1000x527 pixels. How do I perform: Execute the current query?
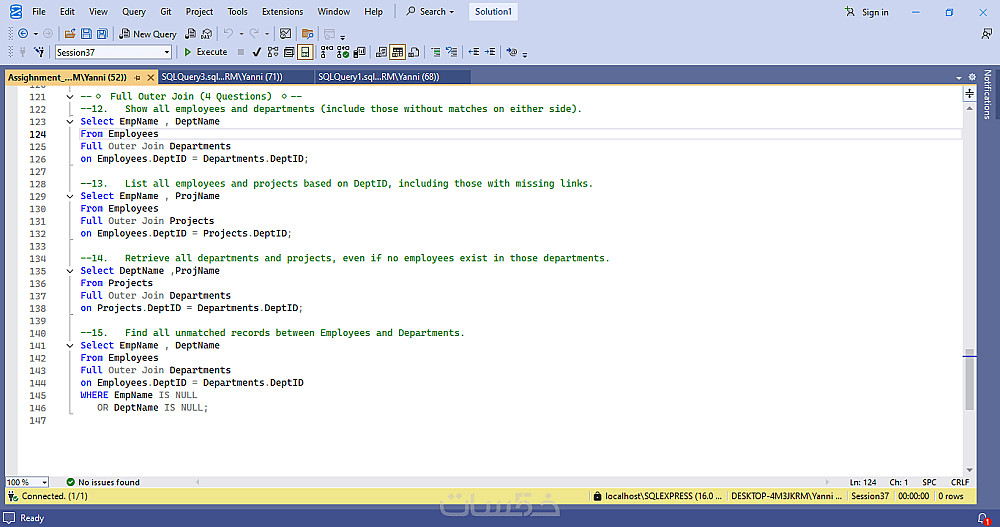coord(205,52)
